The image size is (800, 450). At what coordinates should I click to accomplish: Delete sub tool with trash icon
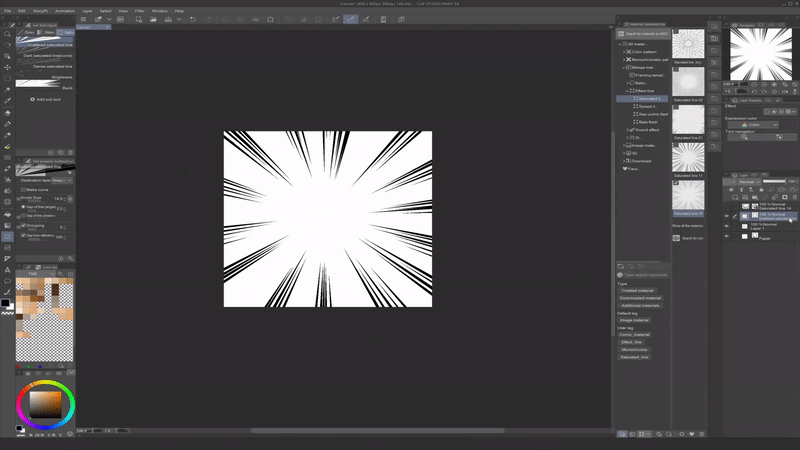[70, 153]
